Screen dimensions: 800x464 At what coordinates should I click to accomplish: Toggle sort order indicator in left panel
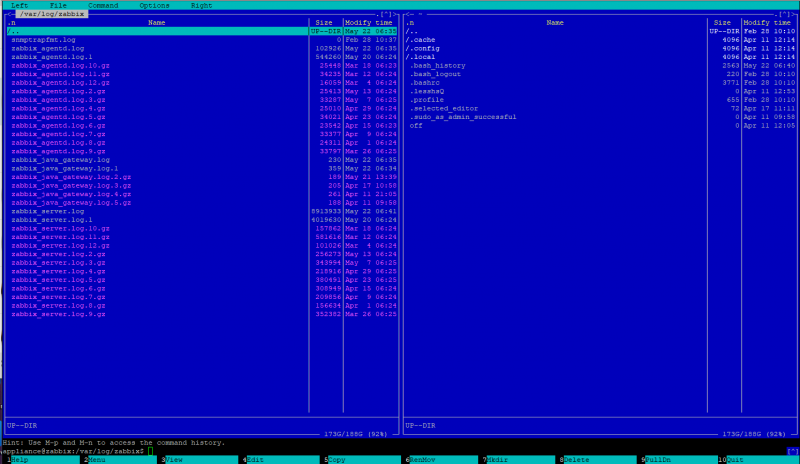(x=11, y=22)
